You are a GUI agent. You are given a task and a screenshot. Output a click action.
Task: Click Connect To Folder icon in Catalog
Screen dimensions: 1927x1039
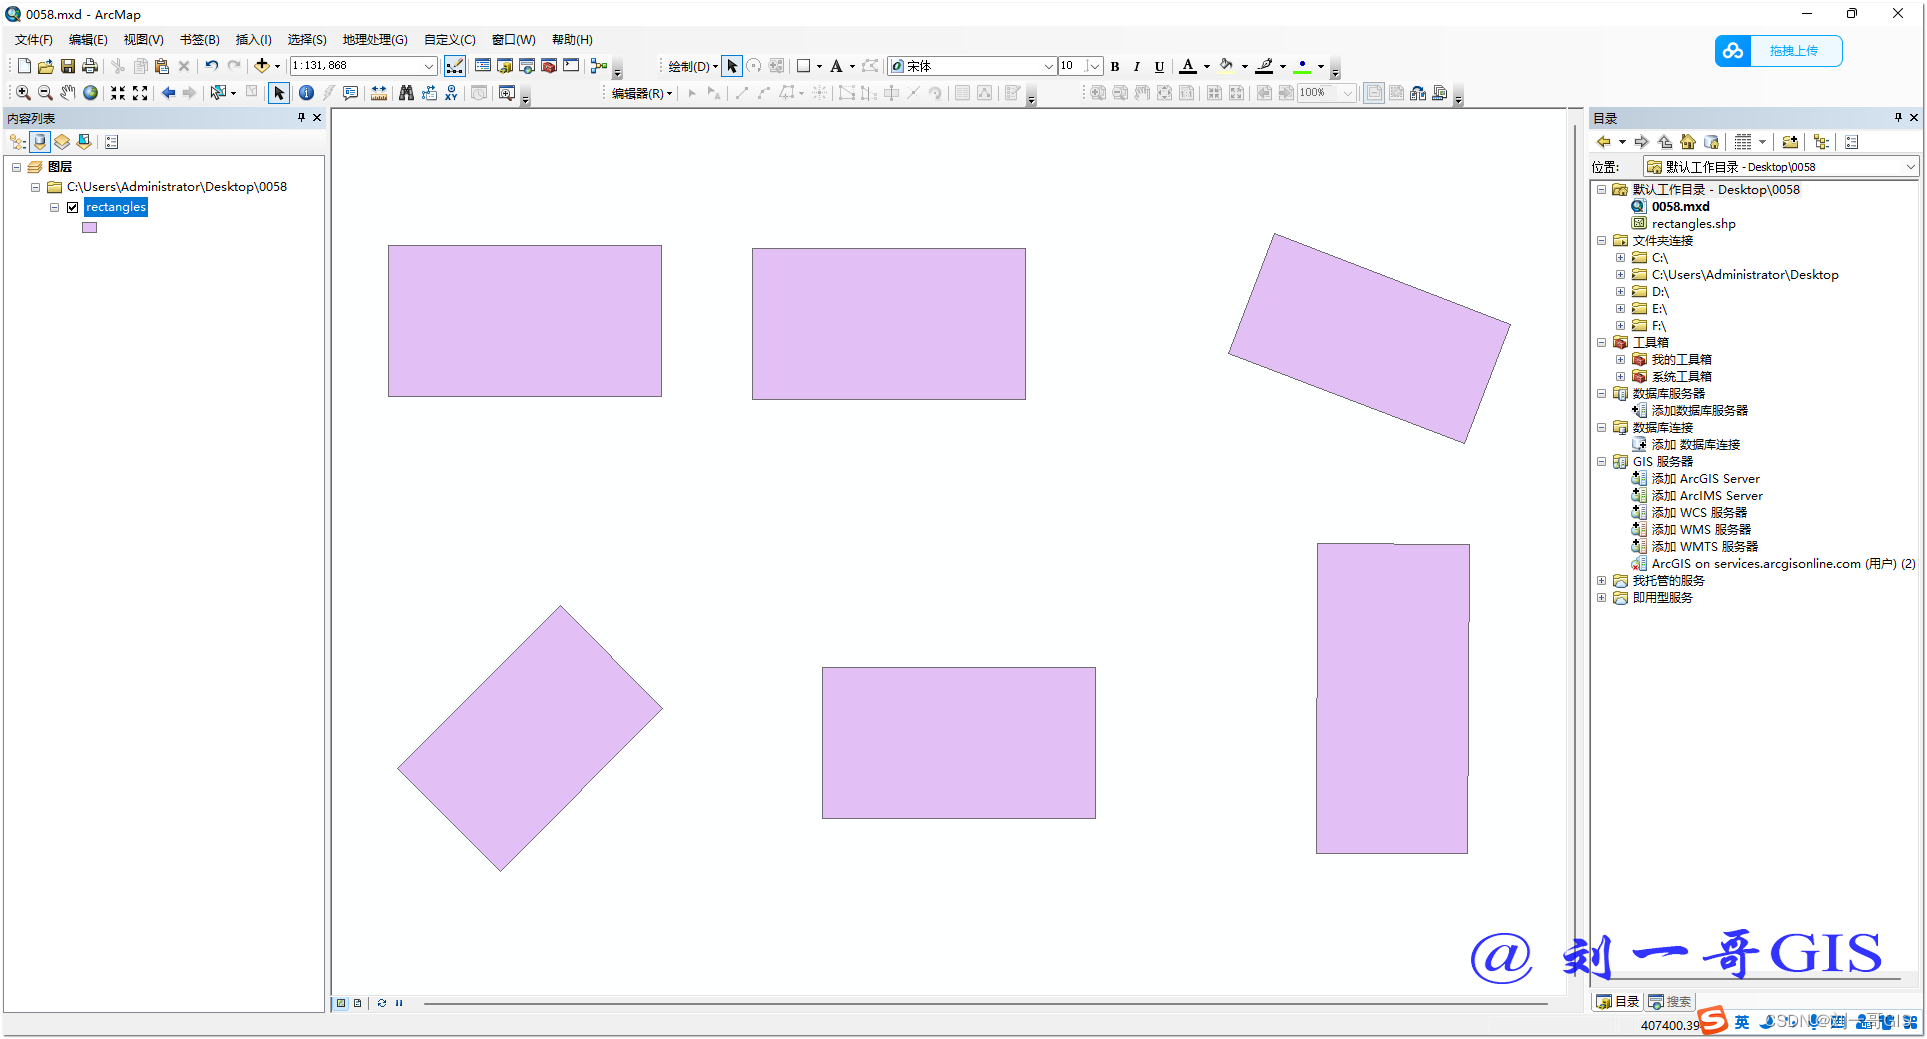pos(1790,142)
